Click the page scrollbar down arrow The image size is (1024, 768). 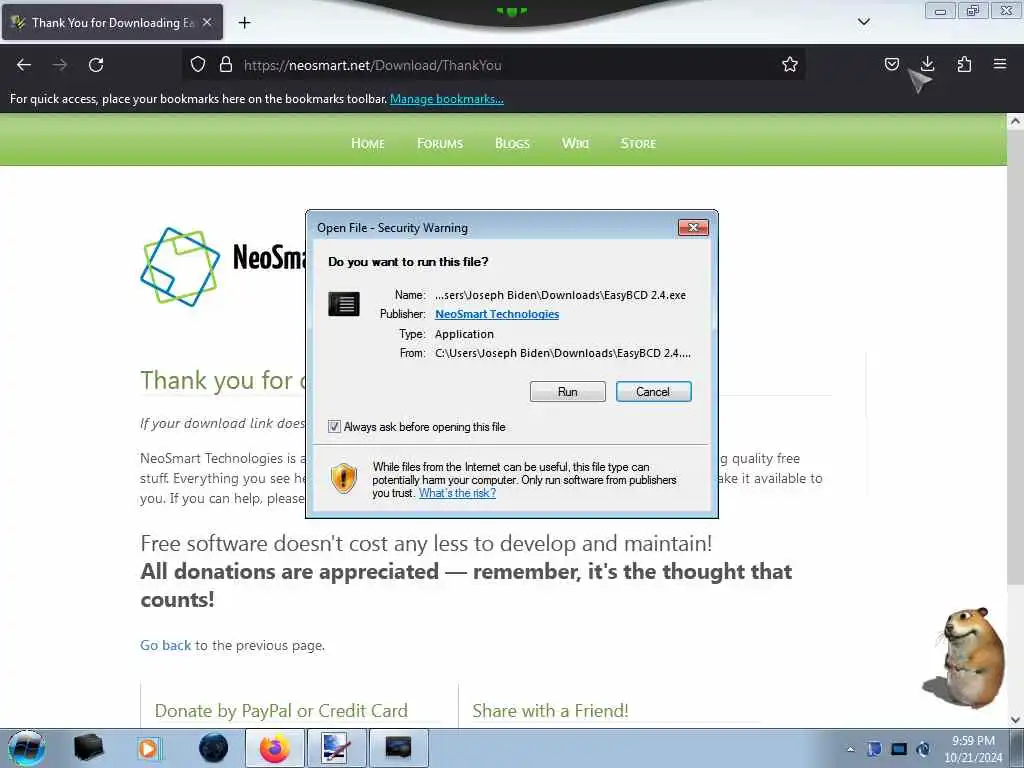pos(1015,719)
